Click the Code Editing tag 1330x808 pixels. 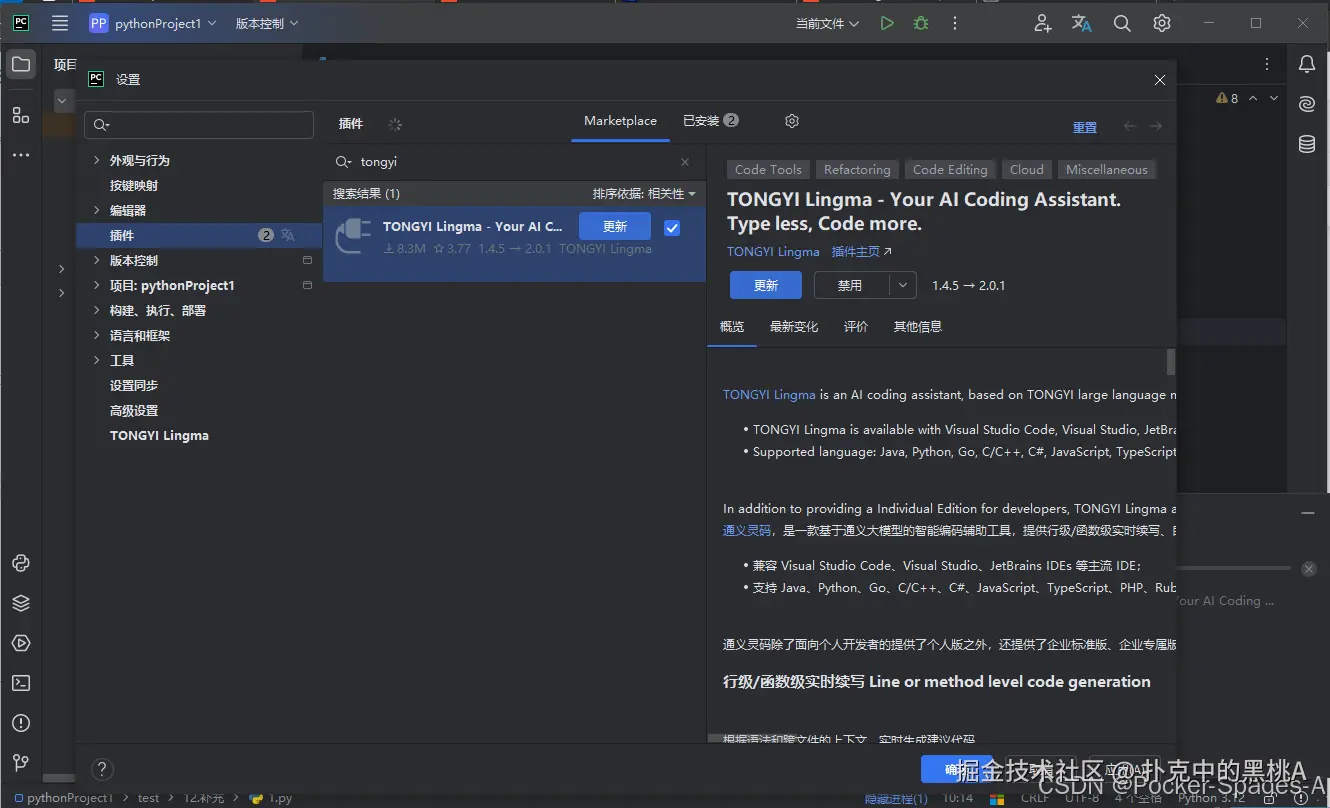point(950,170)
